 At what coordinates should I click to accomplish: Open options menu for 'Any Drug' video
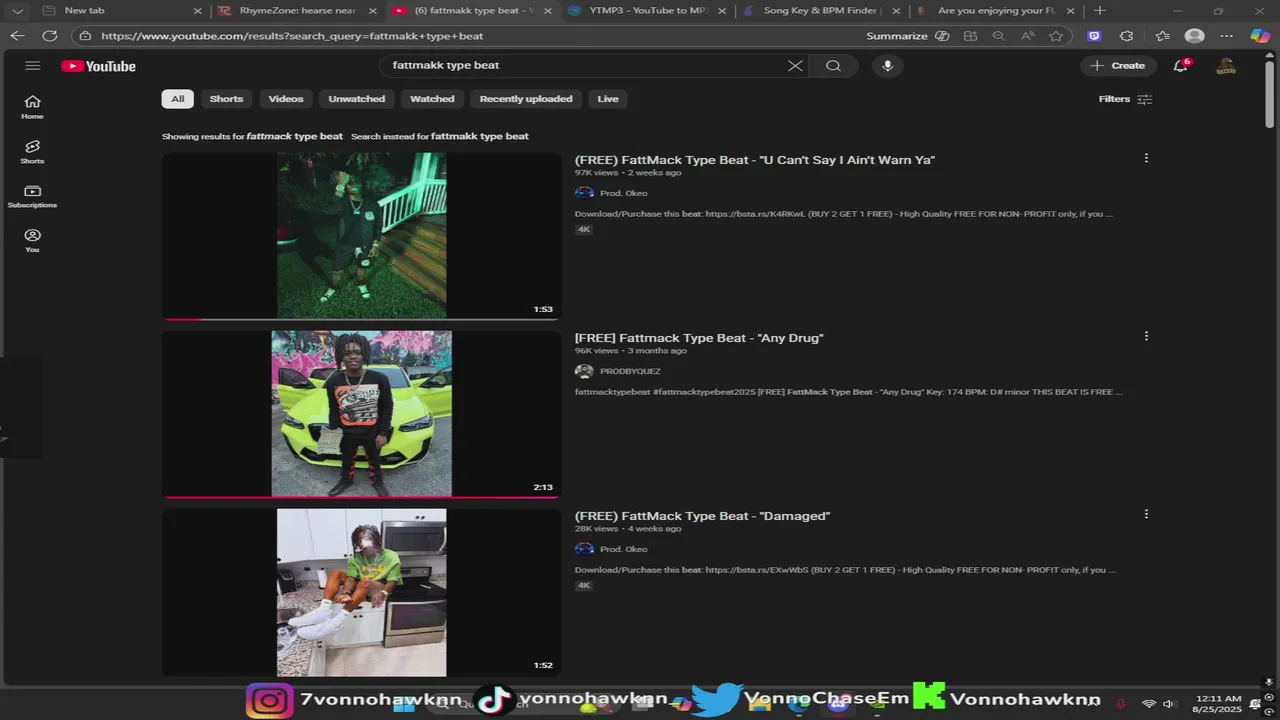tap(1146, 336)
